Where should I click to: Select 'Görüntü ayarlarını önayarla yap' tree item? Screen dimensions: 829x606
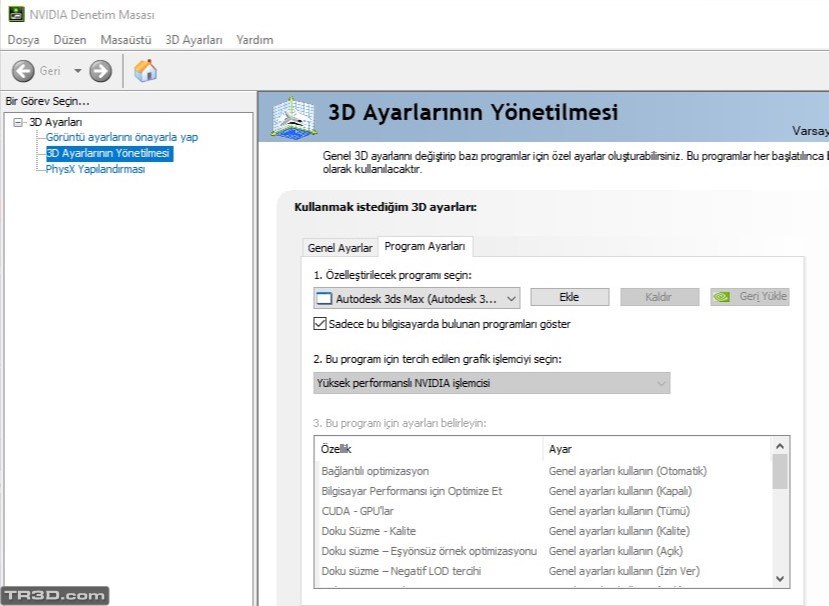tap(121, 137)
